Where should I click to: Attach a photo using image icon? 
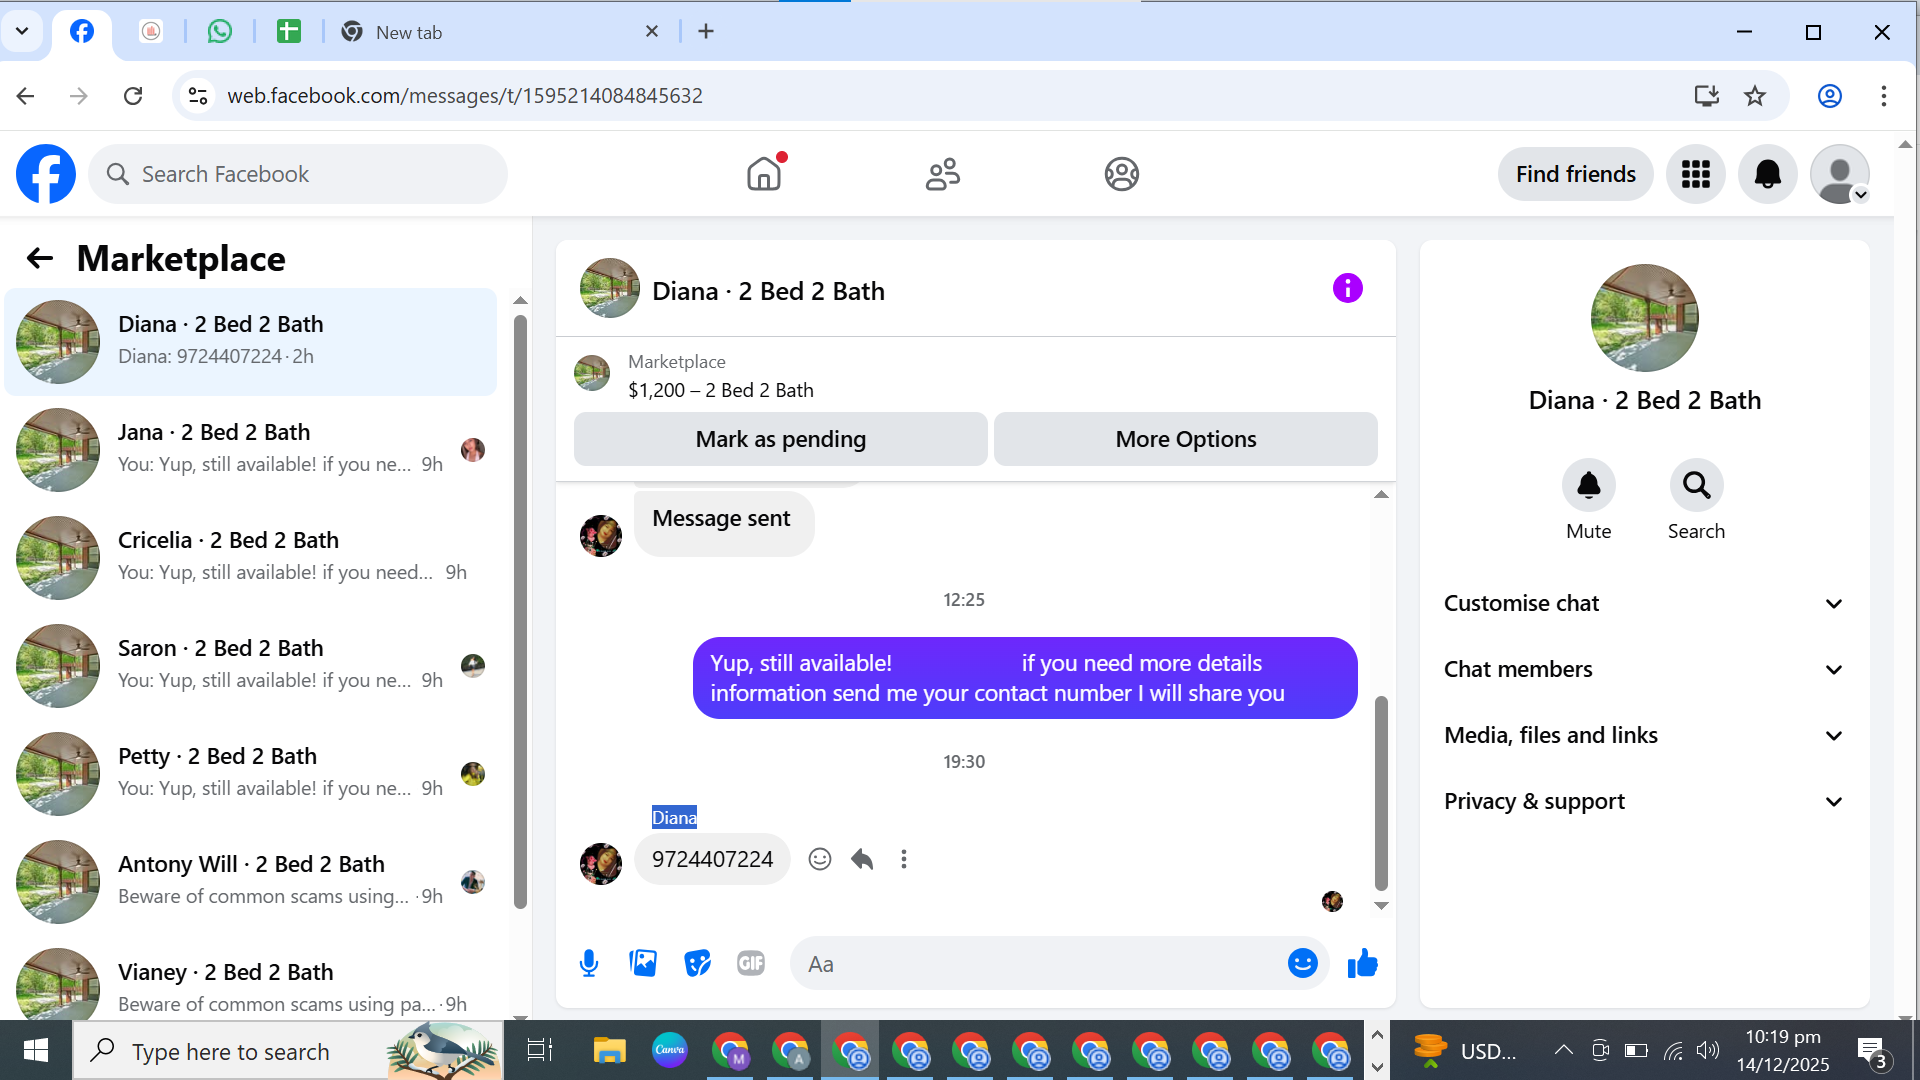(643, 963)
